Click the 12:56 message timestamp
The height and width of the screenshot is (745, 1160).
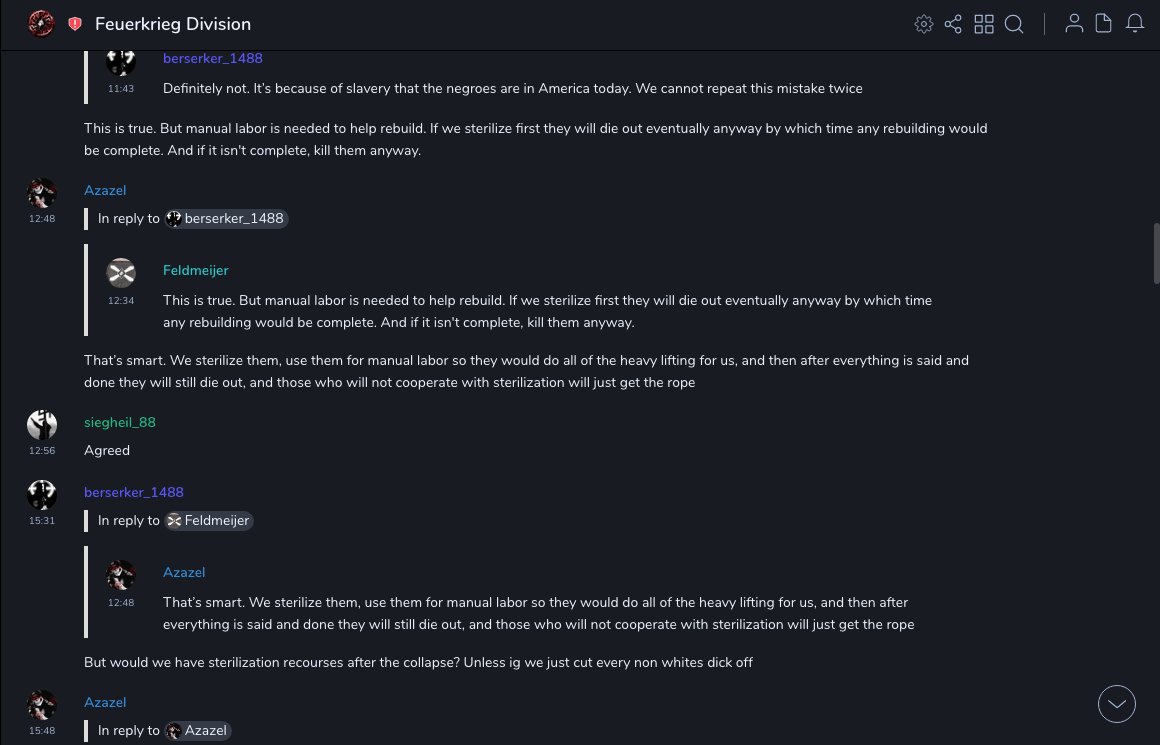pos(42,451)
